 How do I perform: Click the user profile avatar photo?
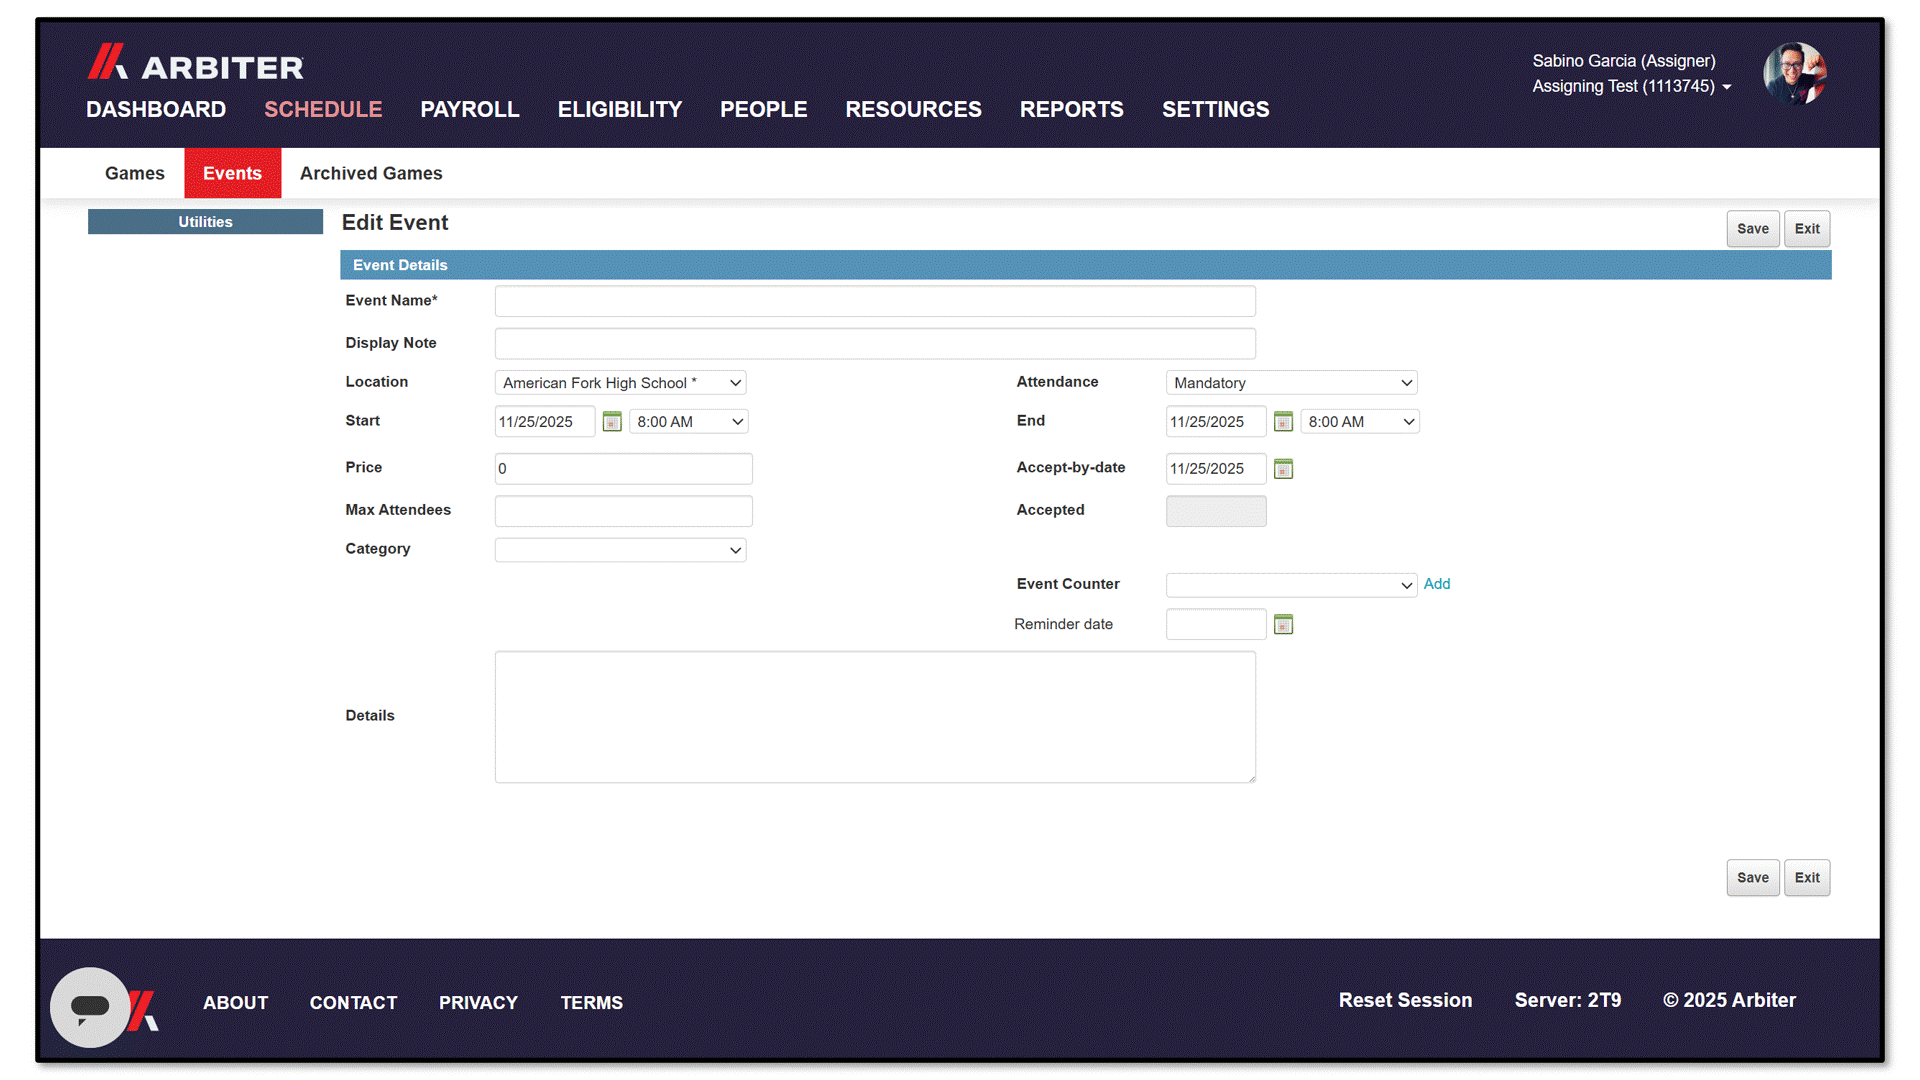click(x=1795, y=73)
